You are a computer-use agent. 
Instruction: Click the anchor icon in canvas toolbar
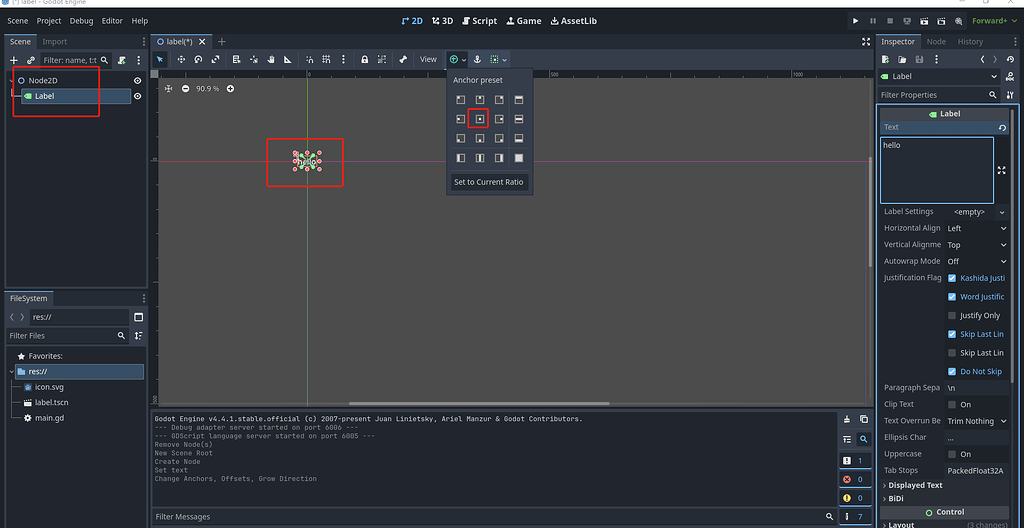click(477, 59)
